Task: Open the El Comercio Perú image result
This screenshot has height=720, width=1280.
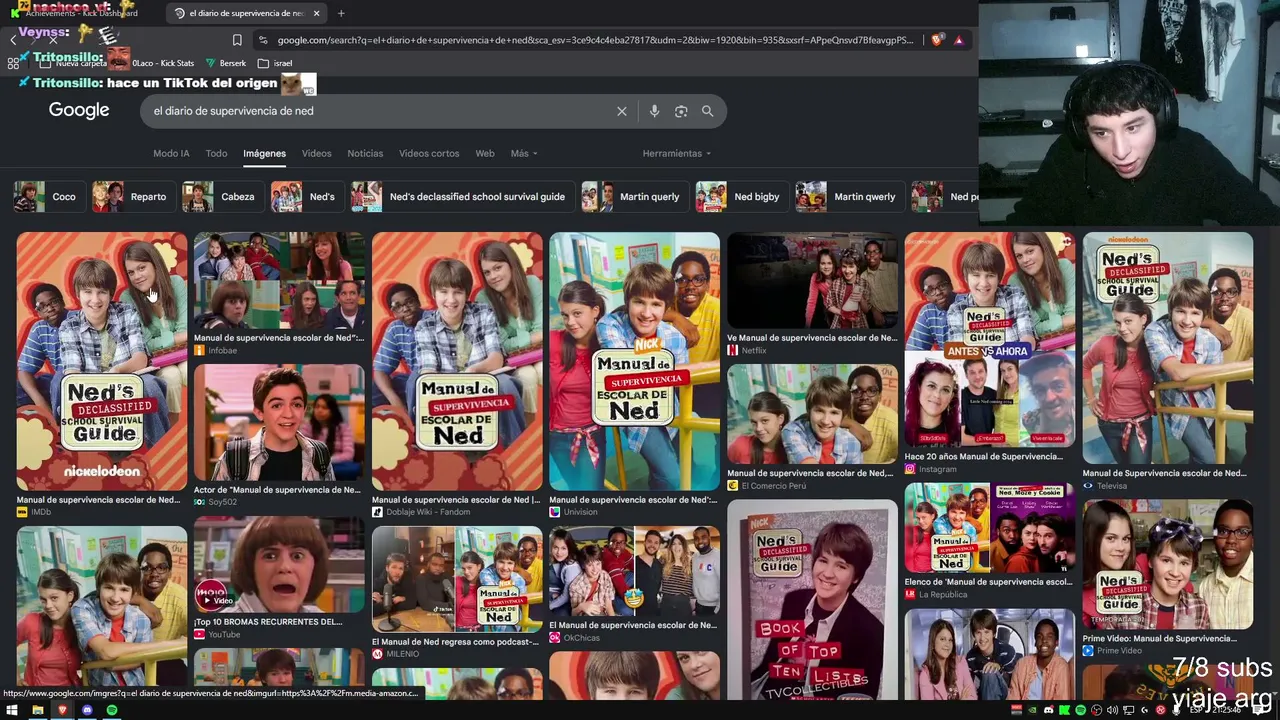Action: tap(812, 414)
